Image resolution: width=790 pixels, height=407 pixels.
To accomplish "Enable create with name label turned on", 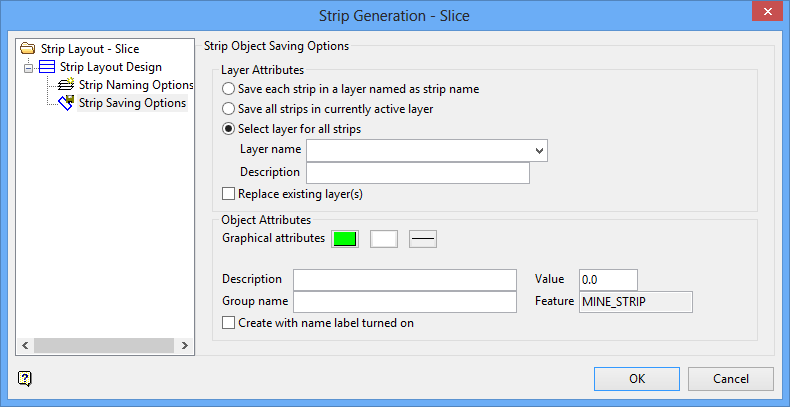I will tap(229, 323).
